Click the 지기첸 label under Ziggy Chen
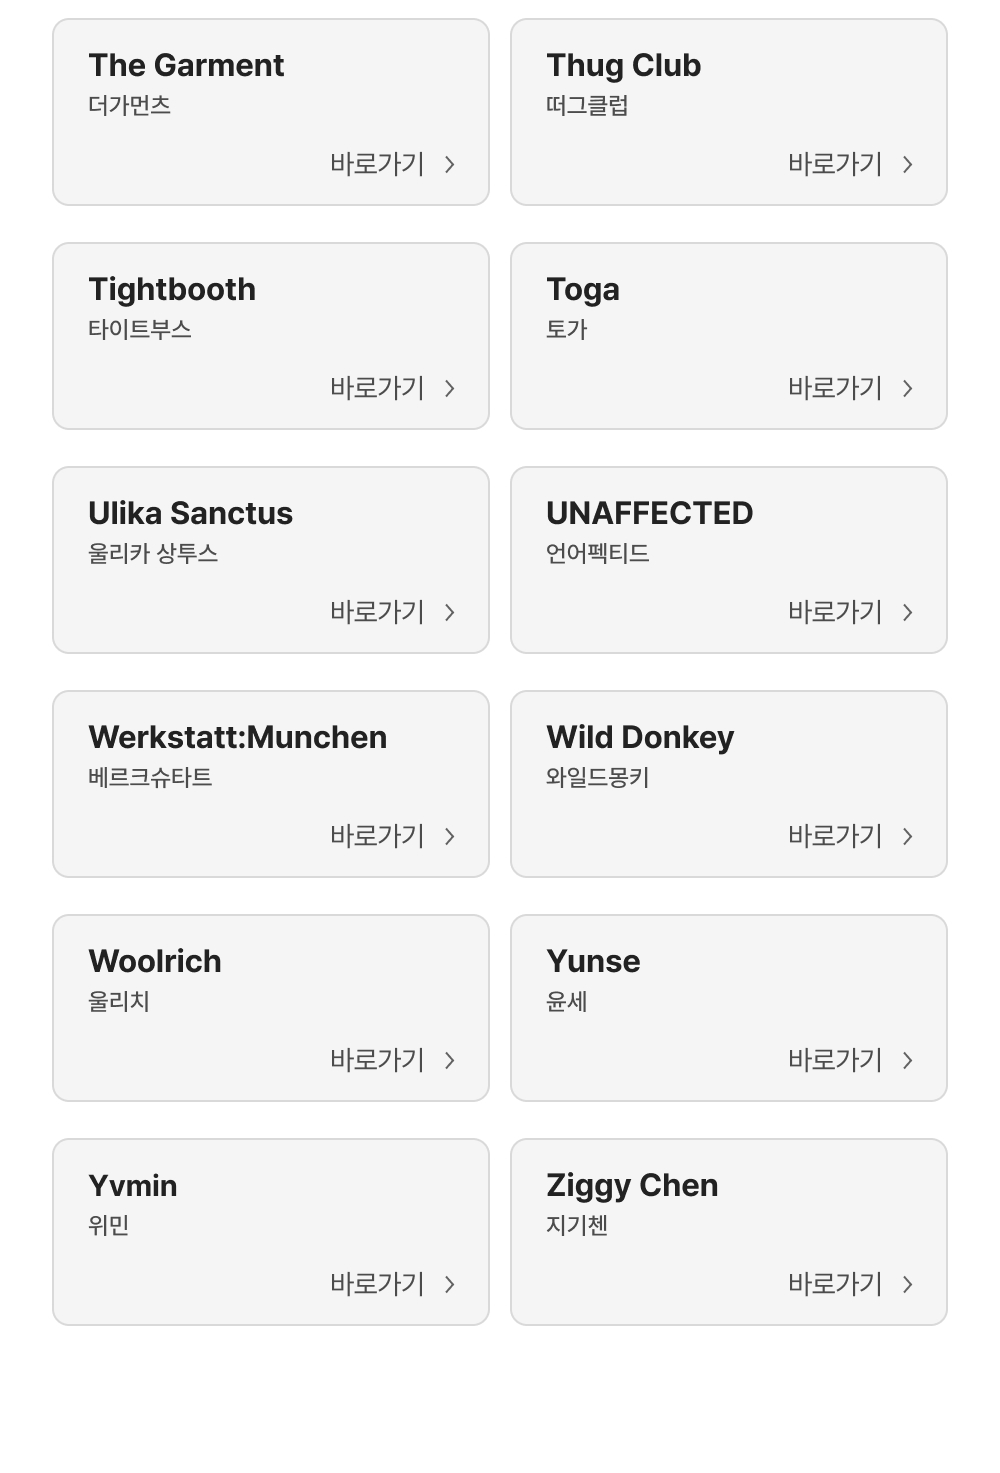This screenshot has width=1000, height=1473. (577, 1225)
